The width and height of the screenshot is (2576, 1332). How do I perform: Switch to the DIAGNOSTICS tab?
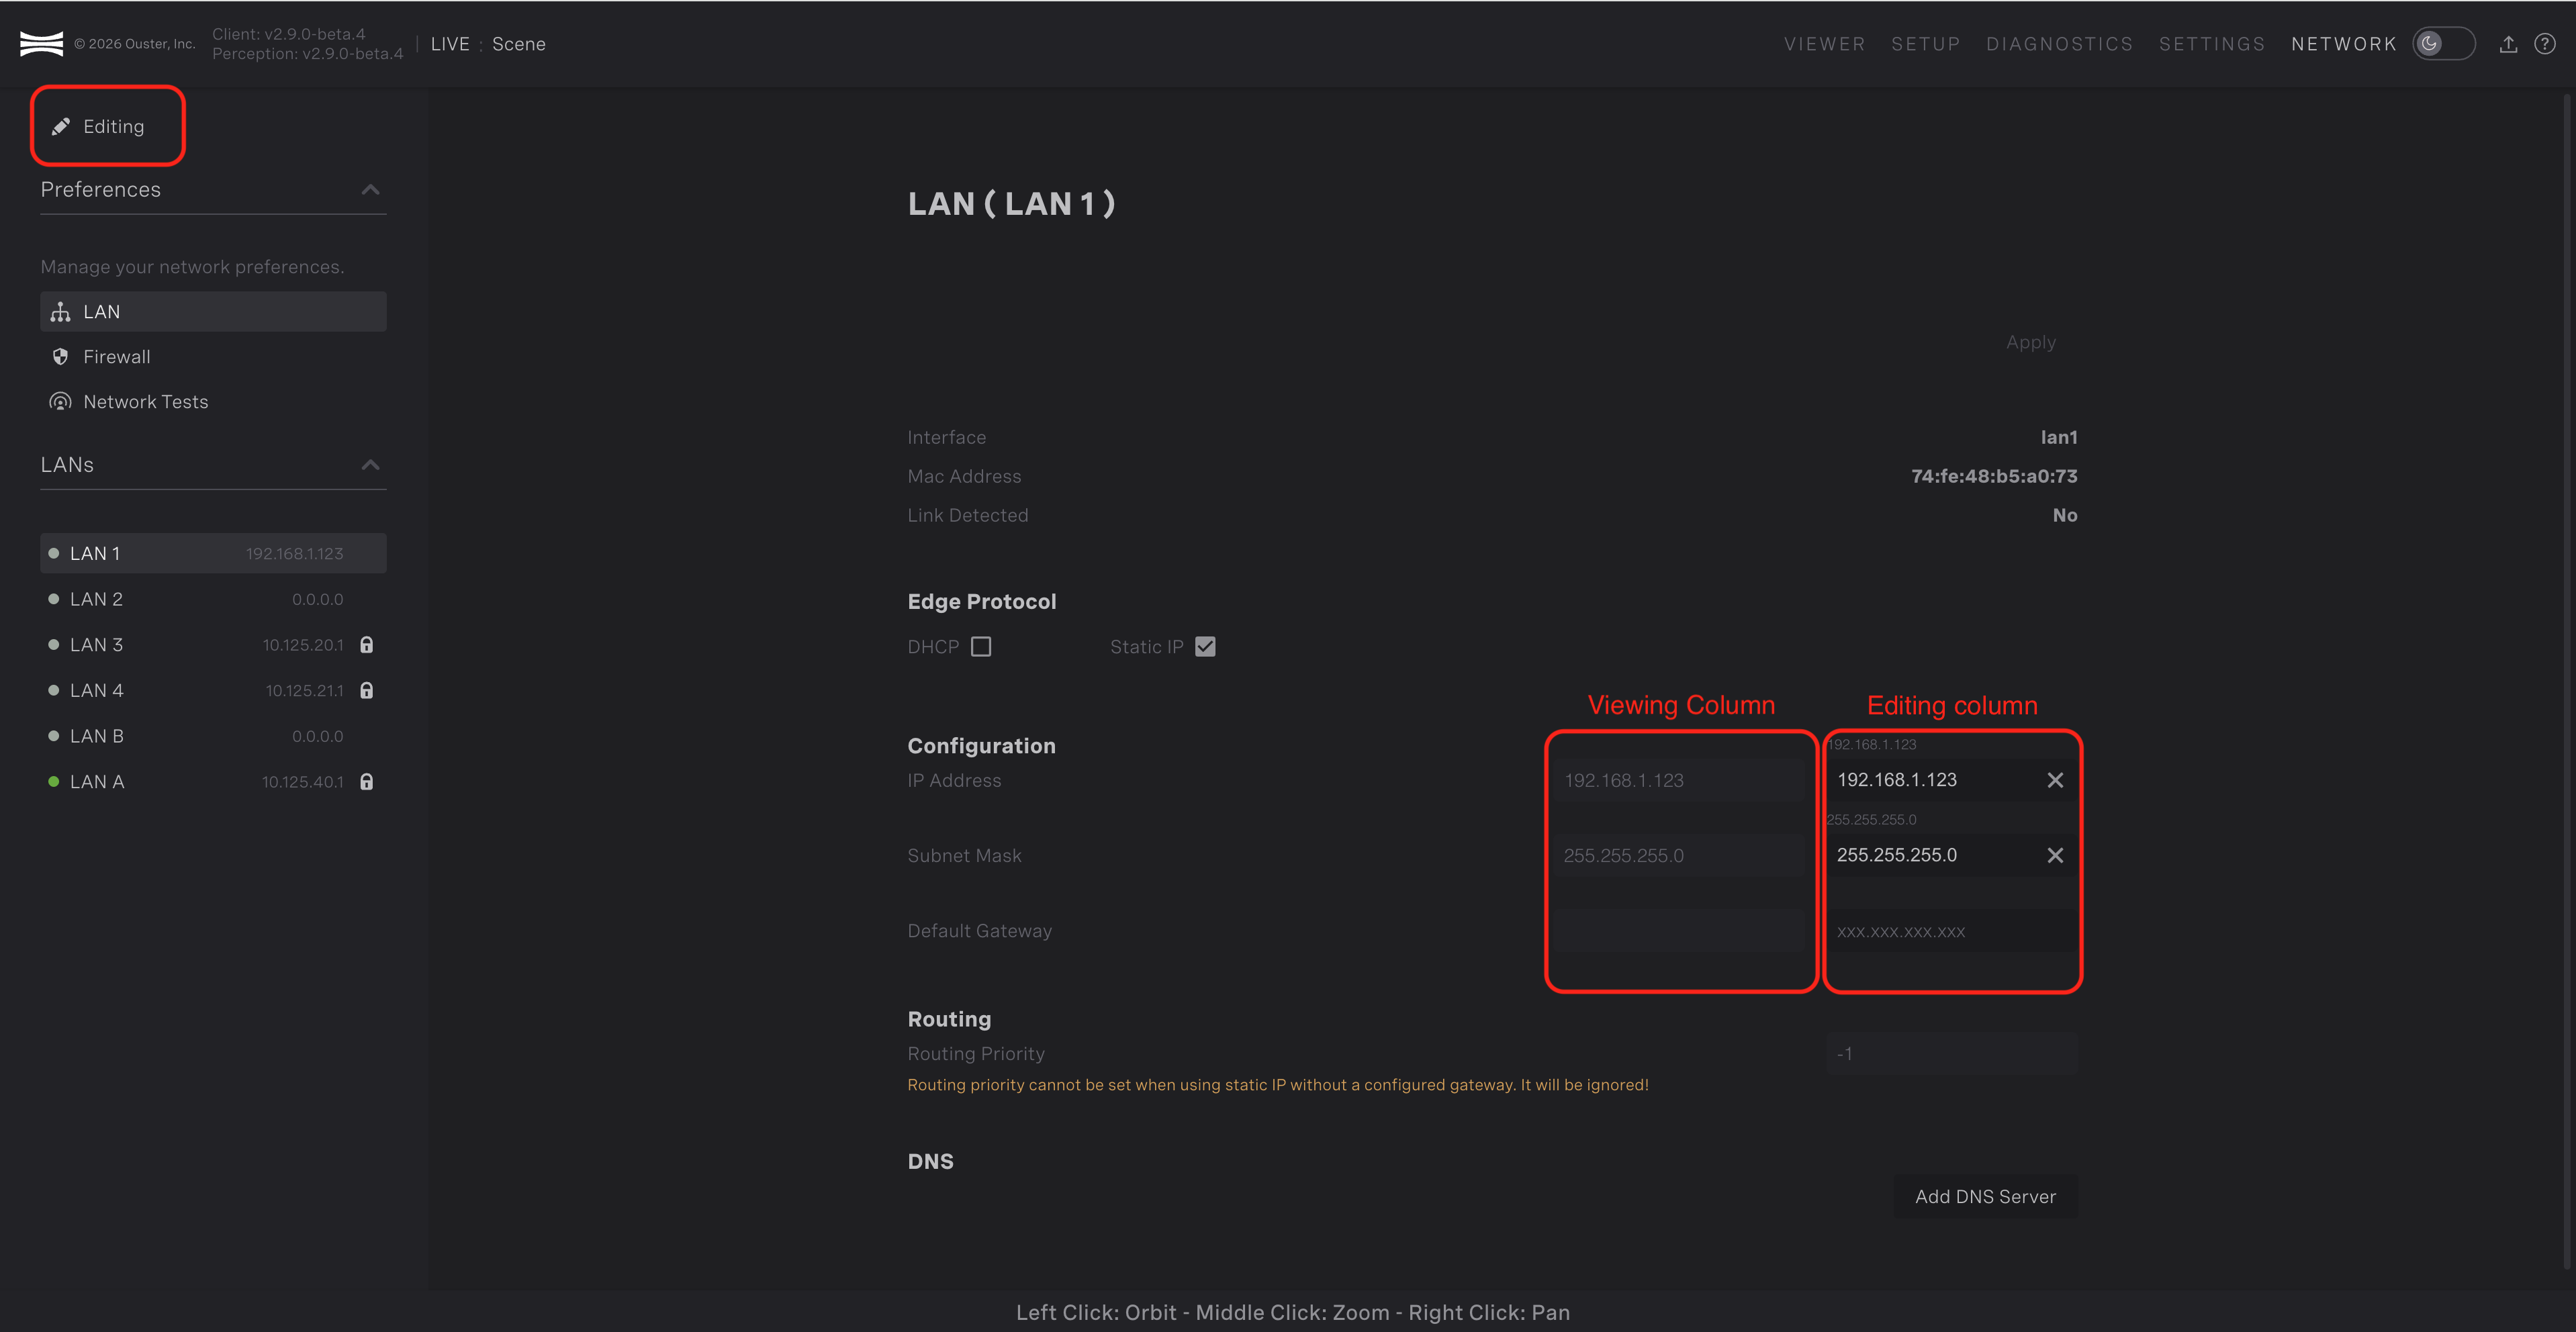point(2059,44)
